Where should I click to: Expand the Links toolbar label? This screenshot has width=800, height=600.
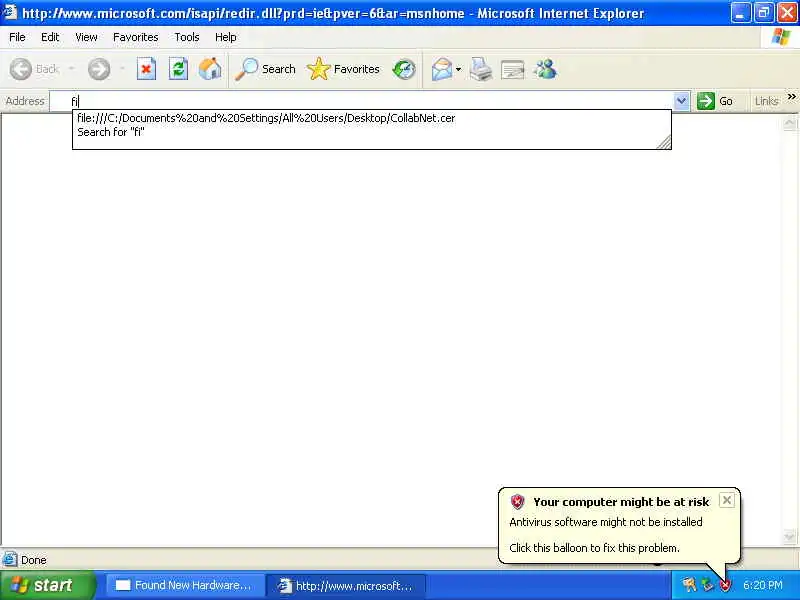766,101
